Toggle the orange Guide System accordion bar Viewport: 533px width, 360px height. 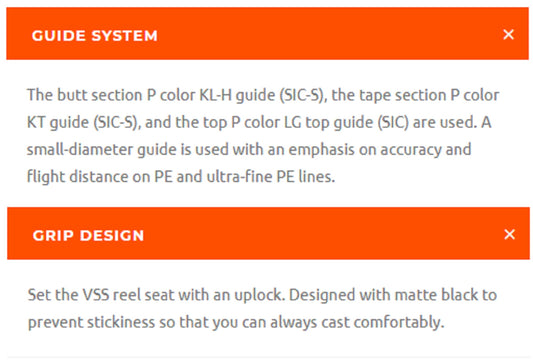pos(268,34)
